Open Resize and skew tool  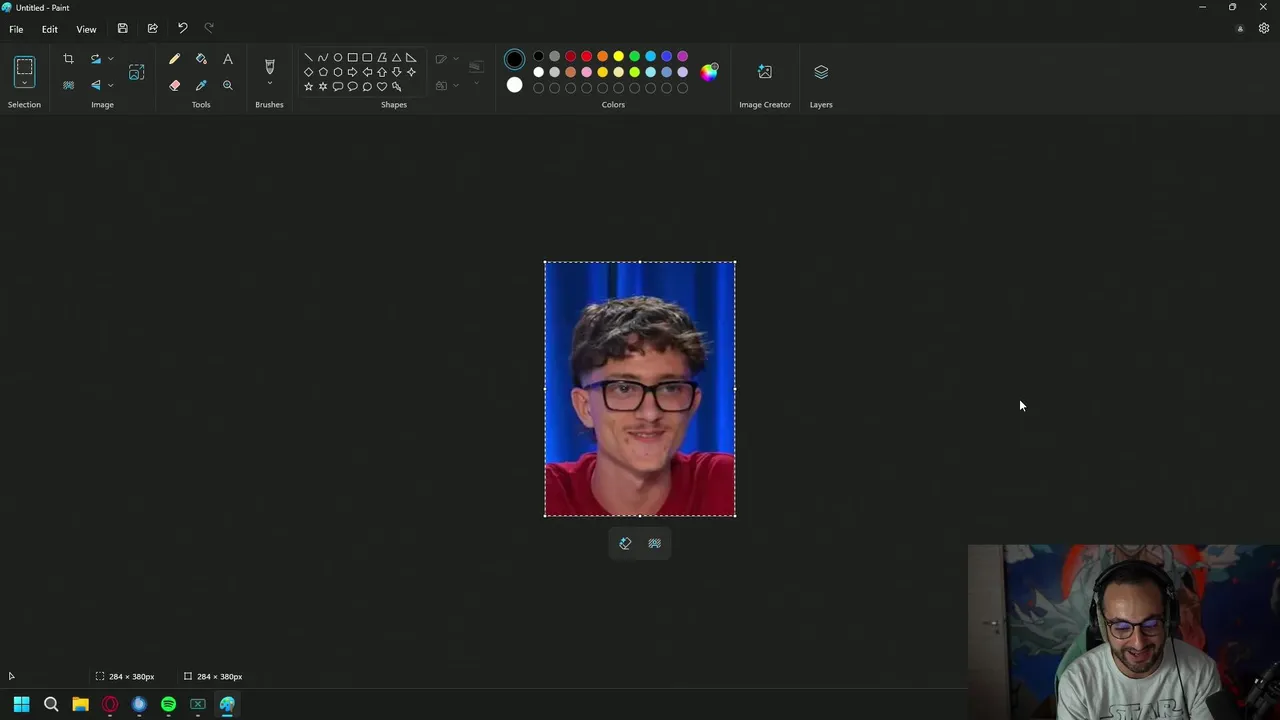[136, 72]
